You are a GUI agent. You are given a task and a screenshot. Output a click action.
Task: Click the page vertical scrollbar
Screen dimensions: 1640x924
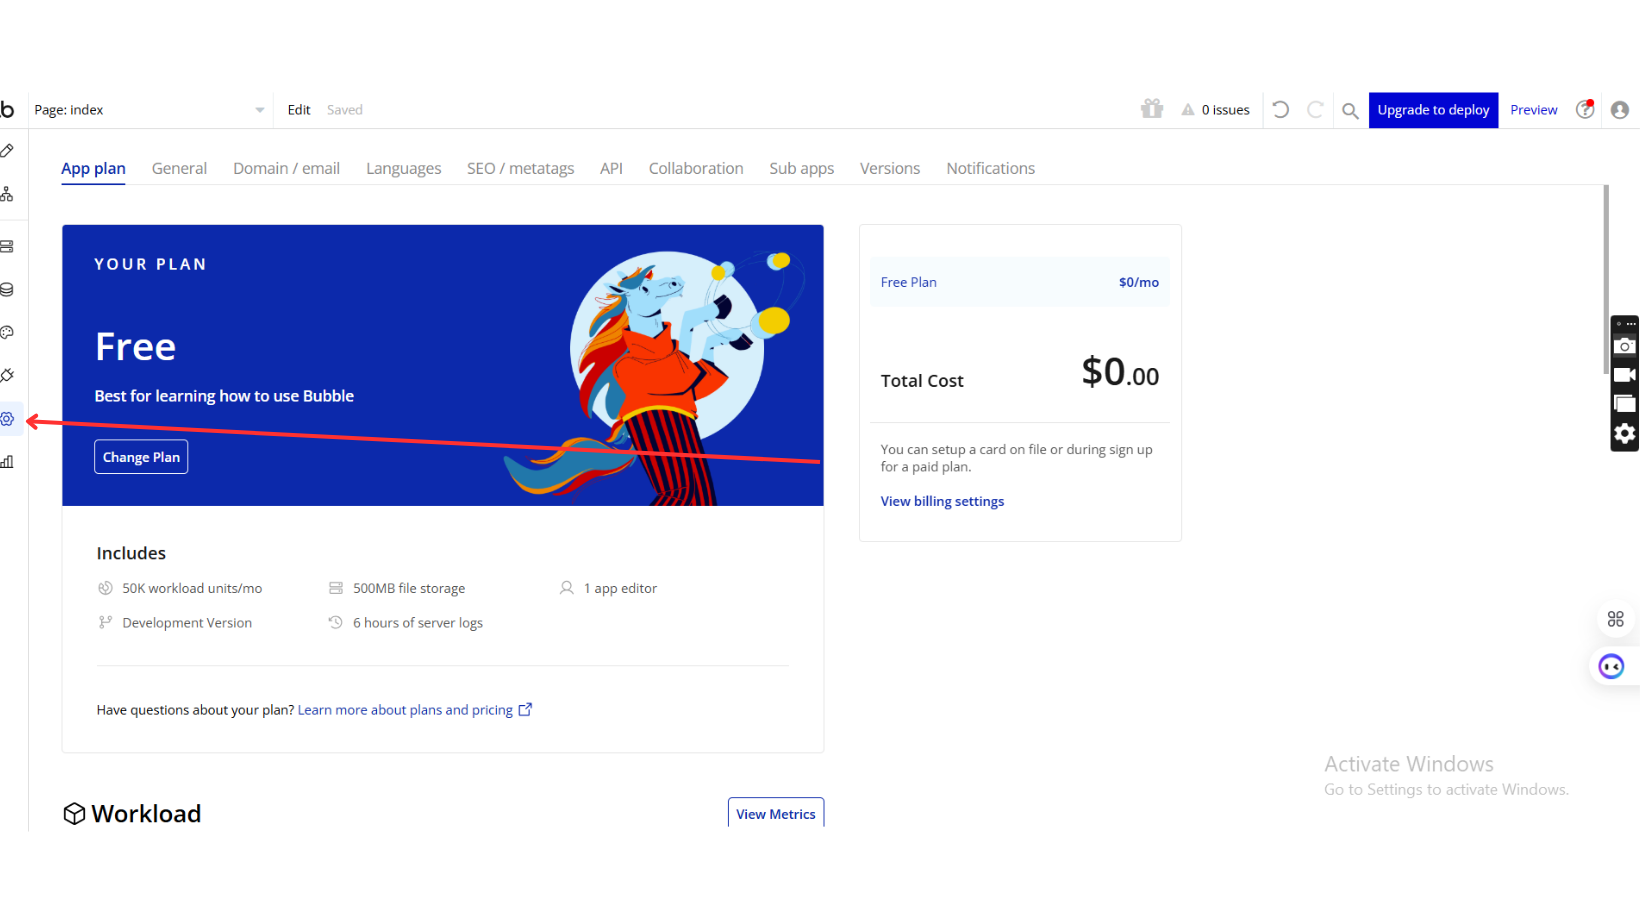1606,250
